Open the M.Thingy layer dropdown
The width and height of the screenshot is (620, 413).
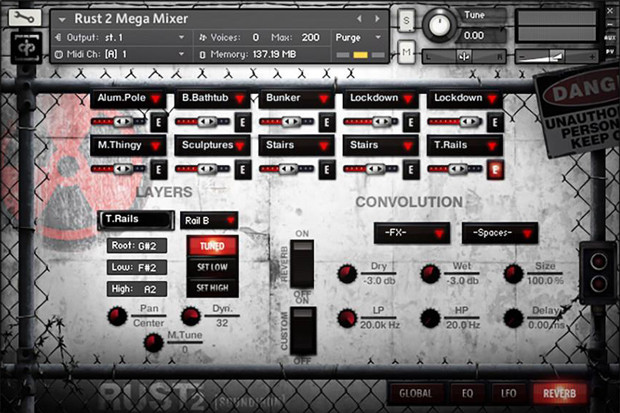click(128, 146)
